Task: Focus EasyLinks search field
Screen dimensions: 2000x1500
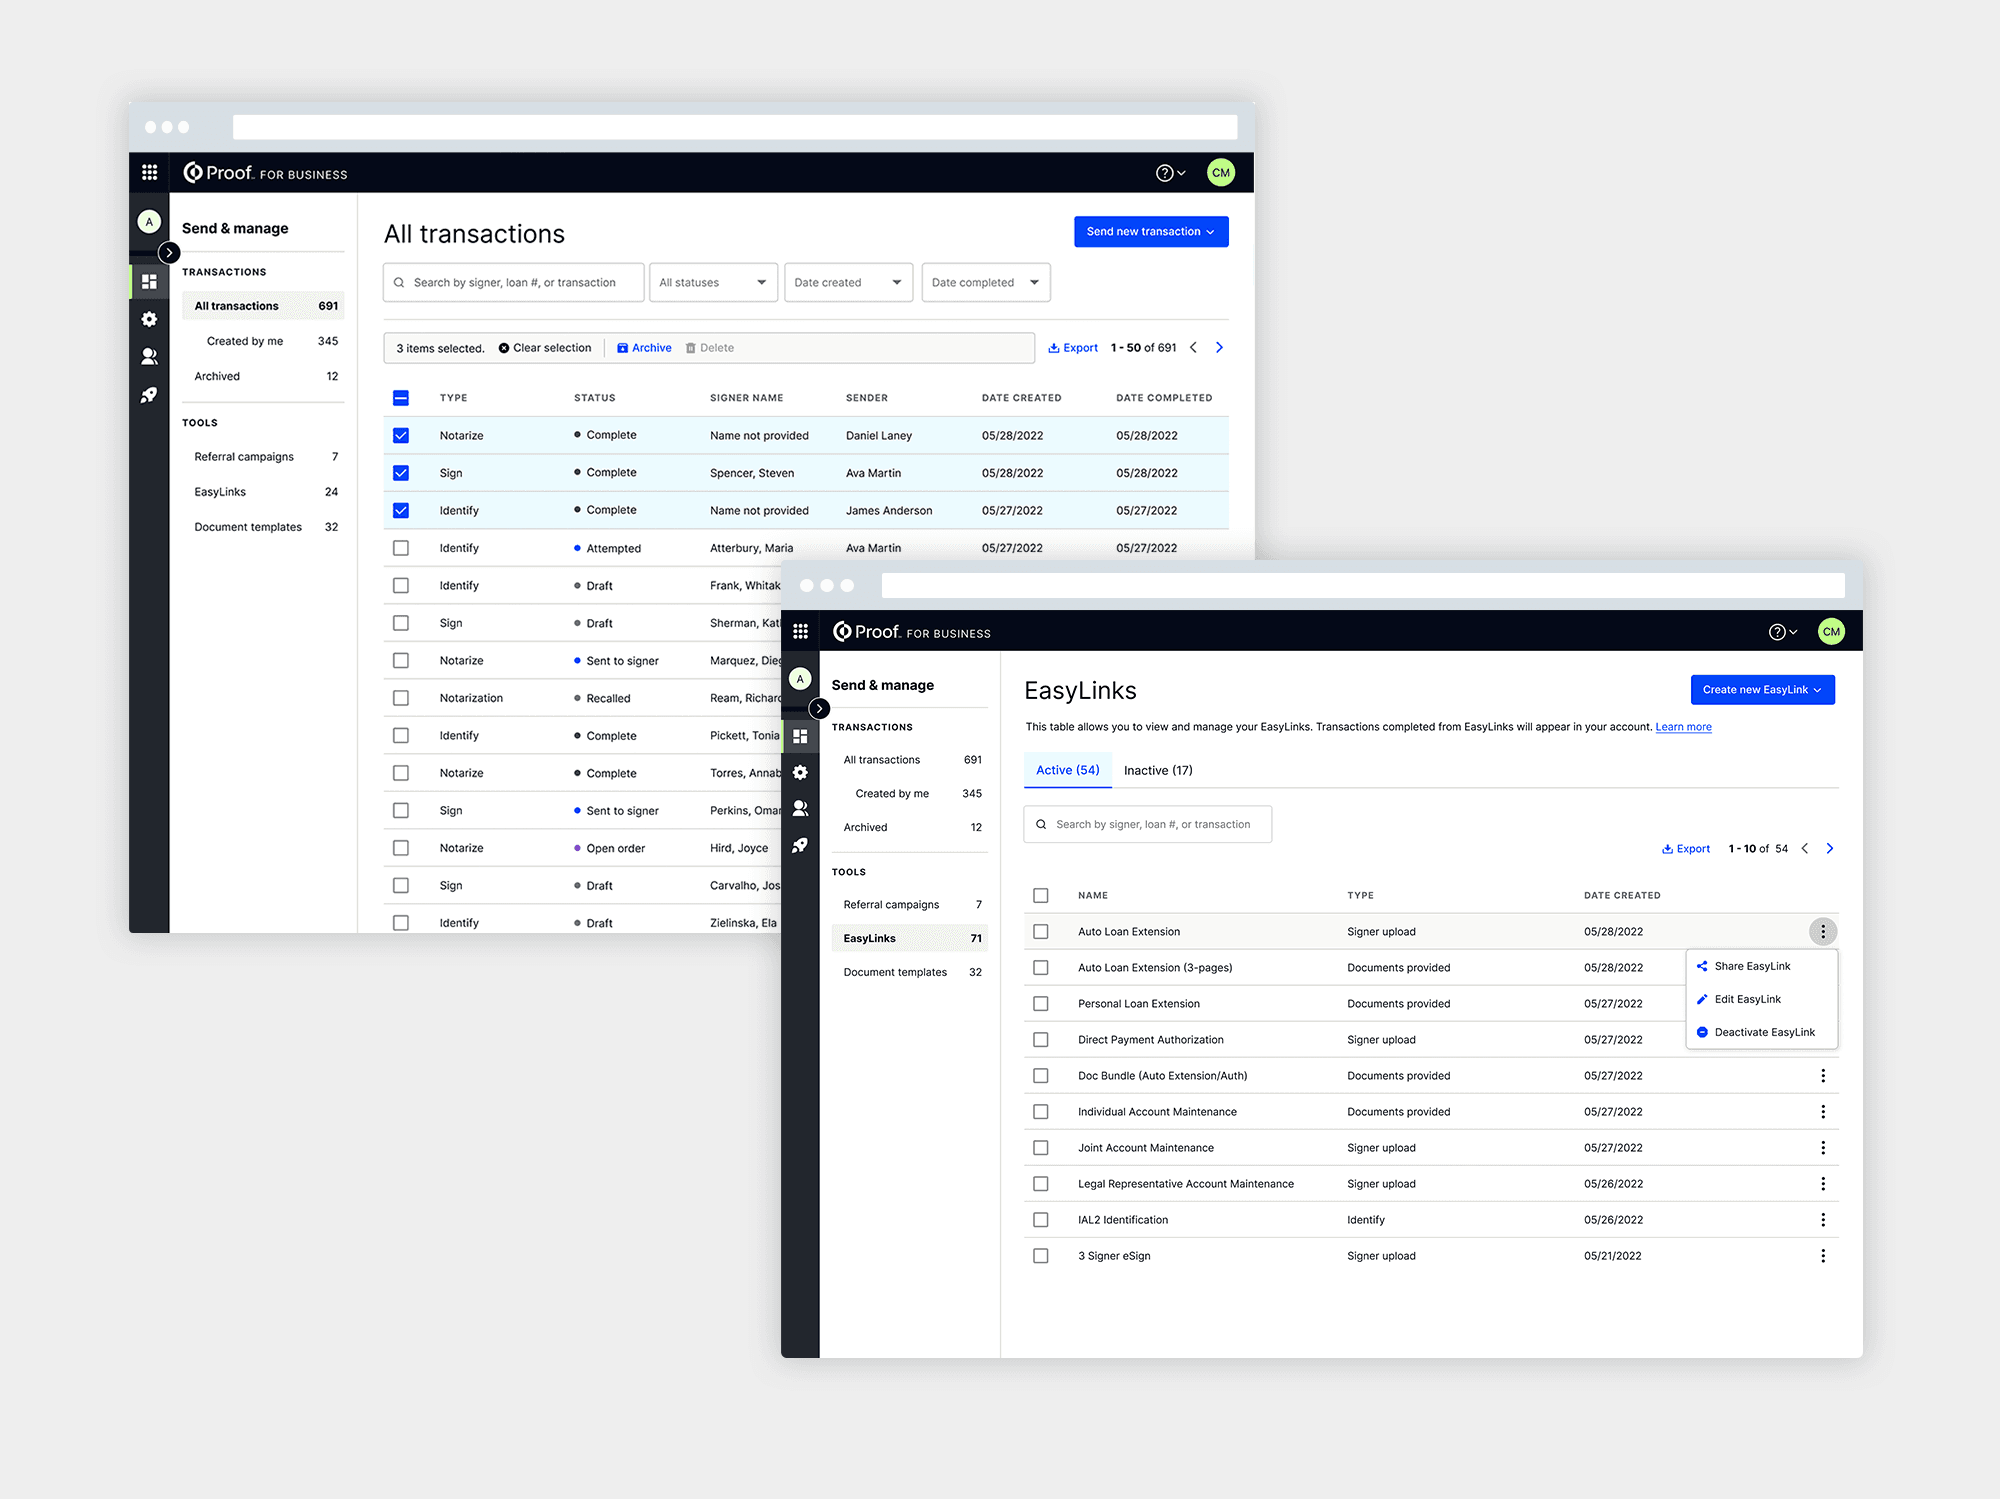Action: click(1148, 825)
